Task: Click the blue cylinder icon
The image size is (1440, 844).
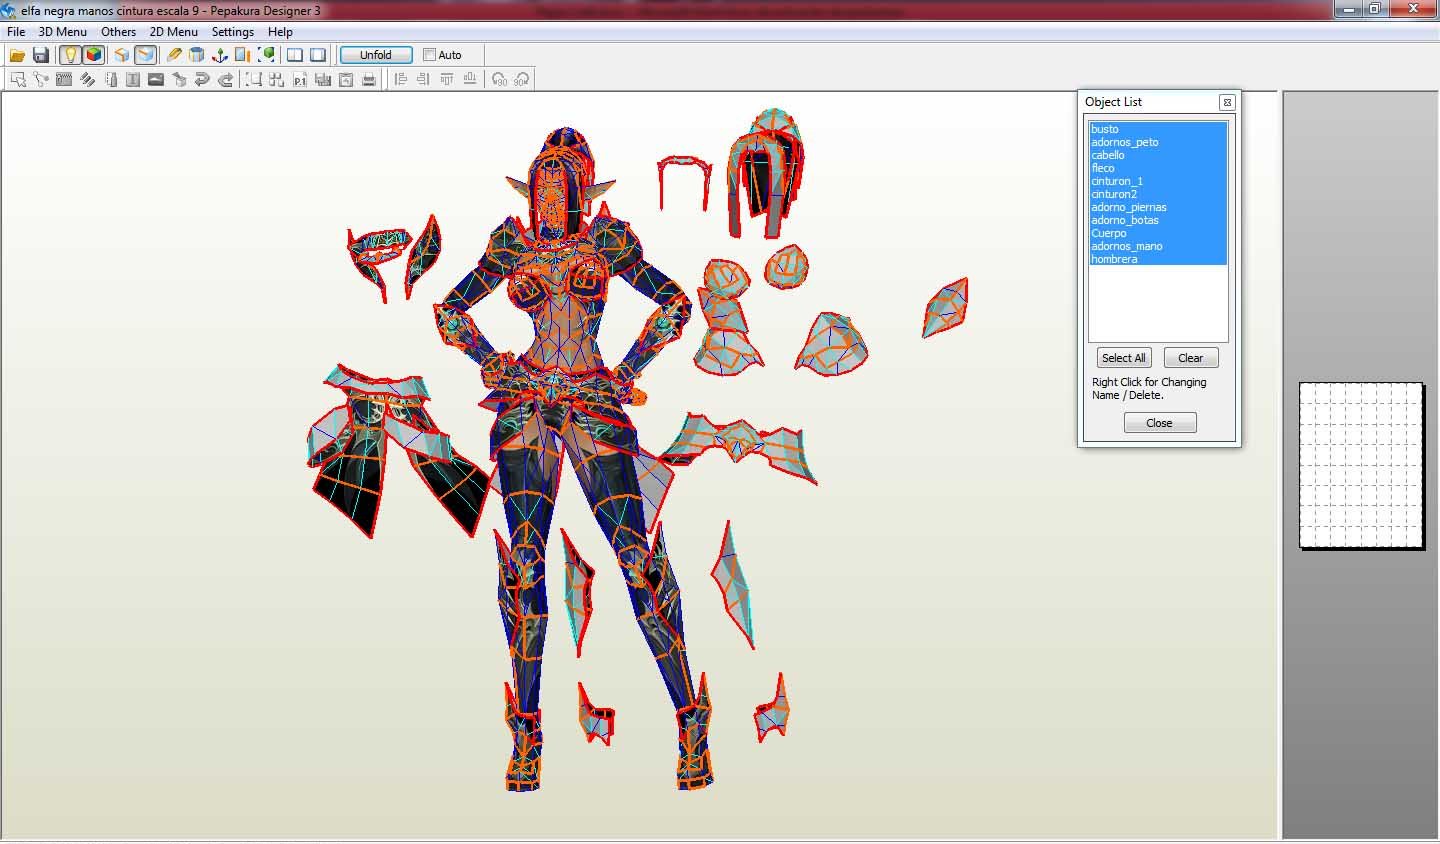Action: [x=197, y=55]
